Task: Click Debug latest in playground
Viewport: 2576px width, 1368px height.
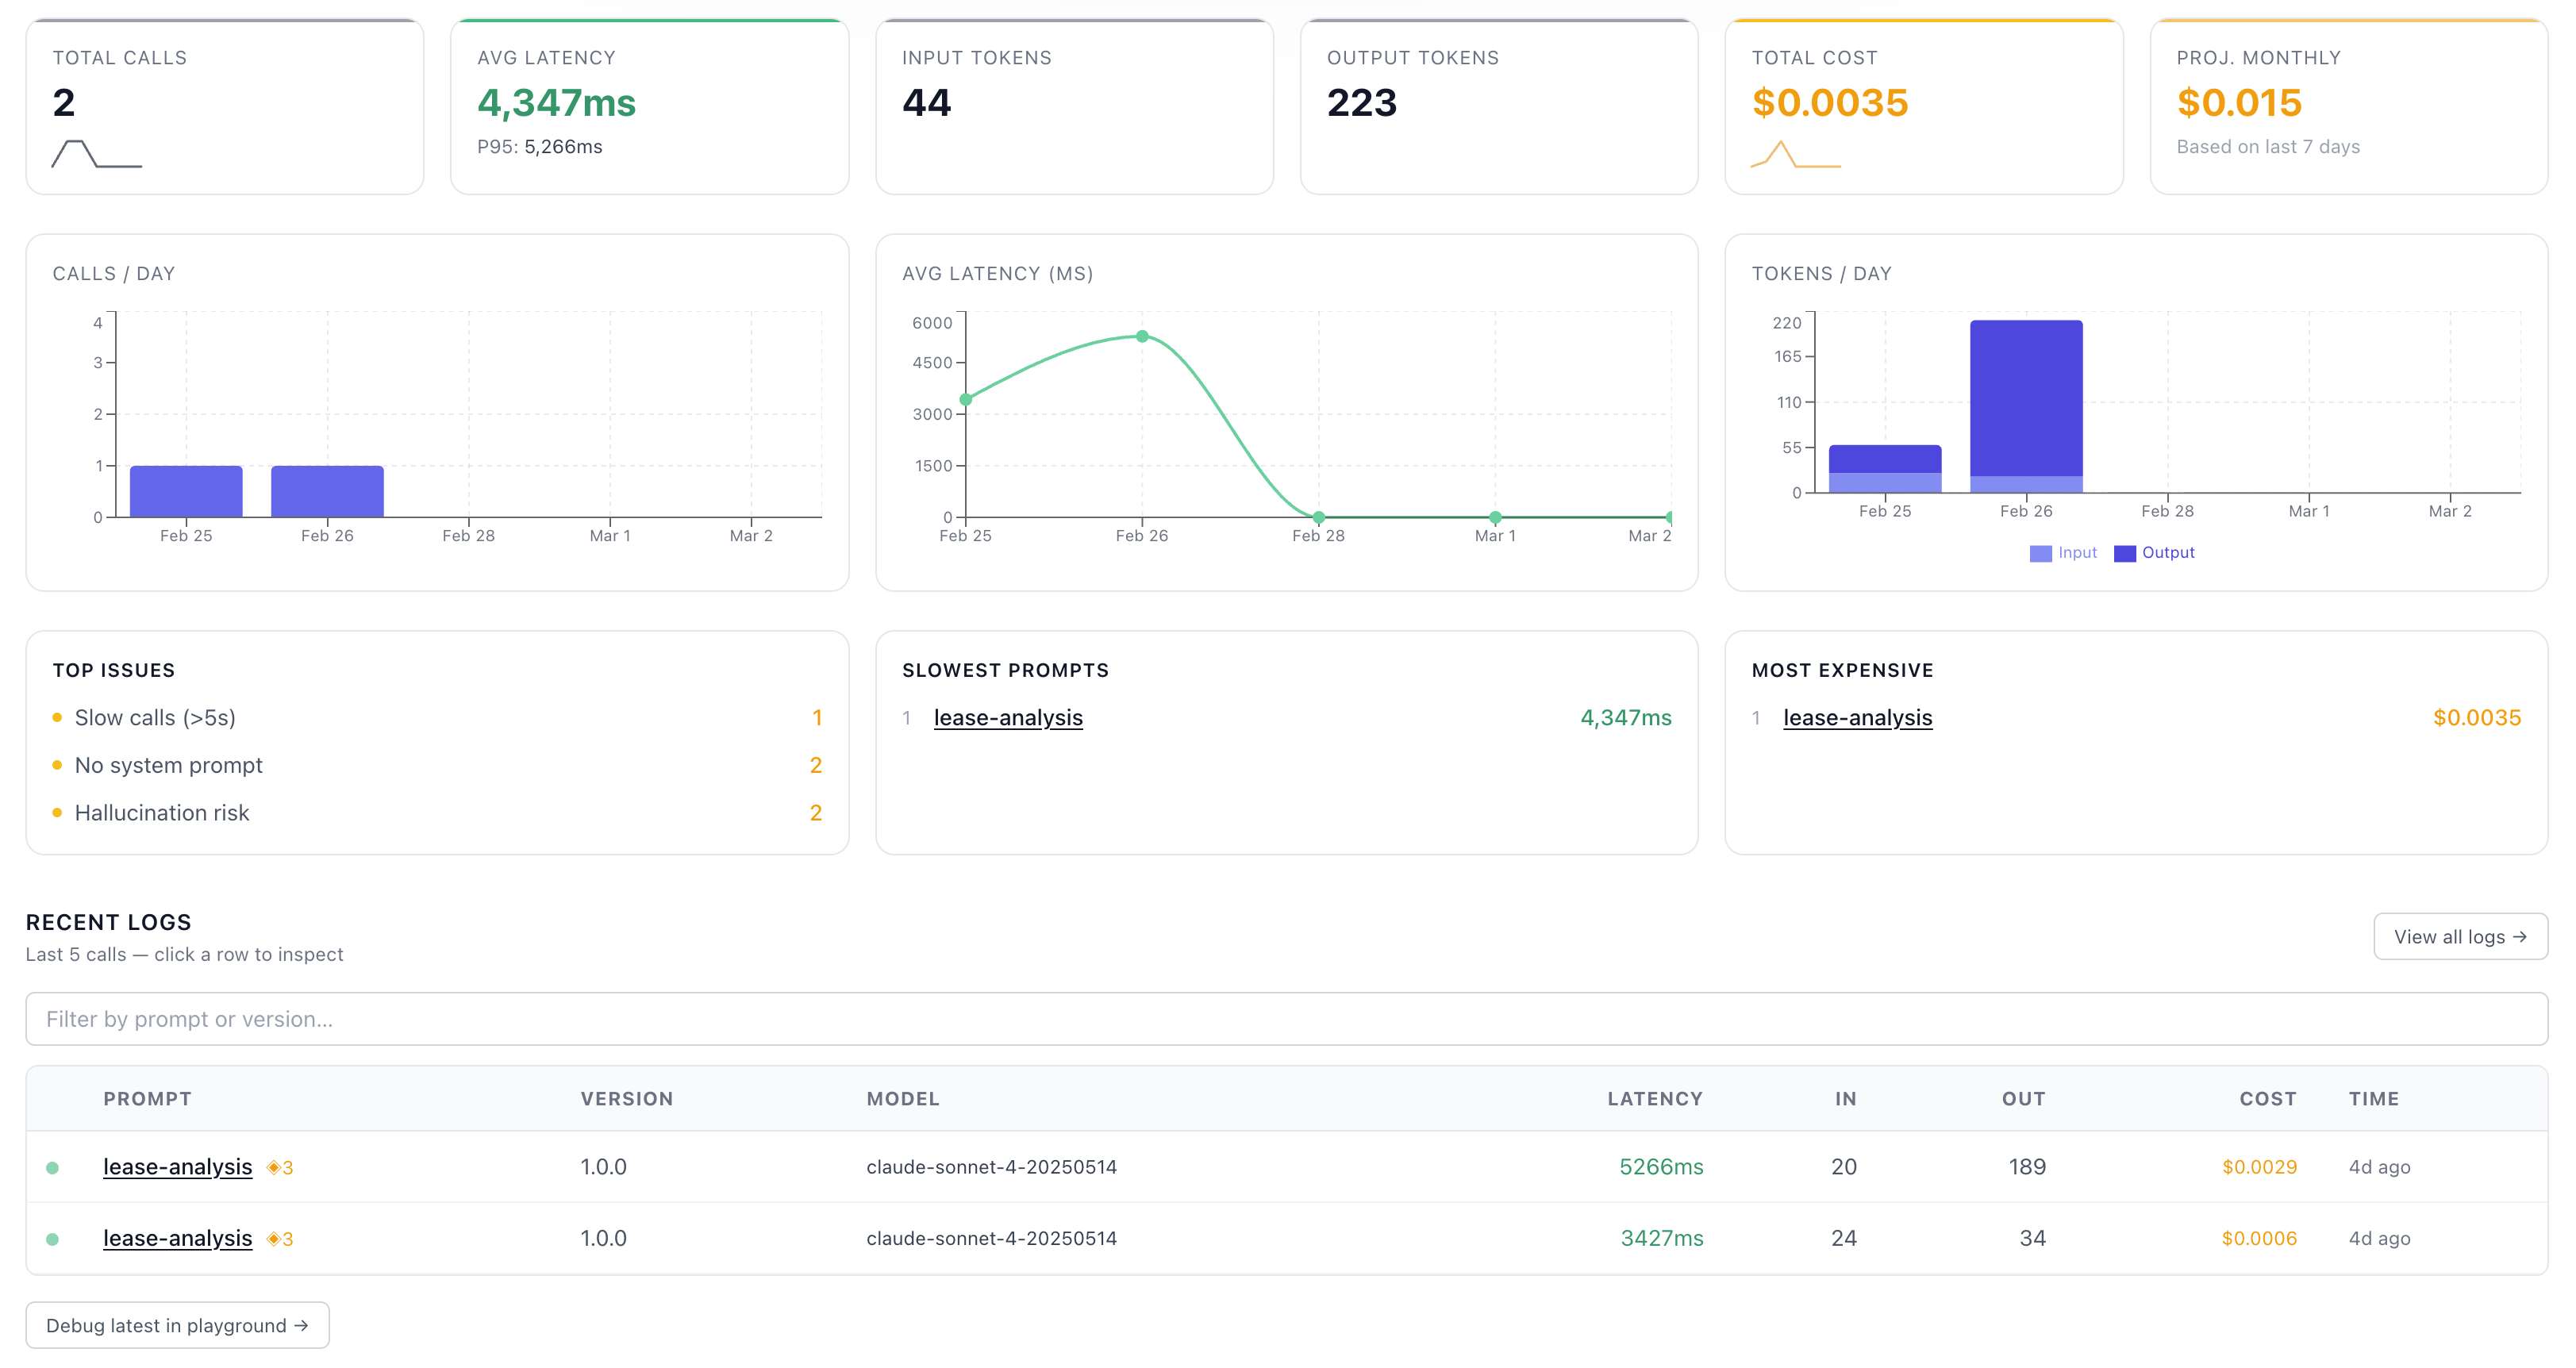Action: click(177, 1325)
